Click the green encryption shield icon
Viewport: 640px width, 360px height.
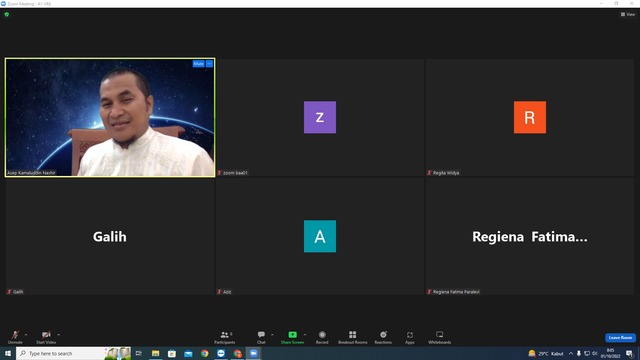7,14
